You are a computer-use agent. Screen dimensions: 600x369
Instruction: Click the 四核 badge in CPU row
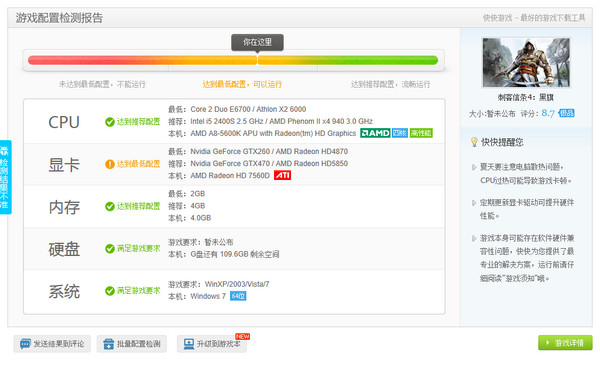(400, 133)
